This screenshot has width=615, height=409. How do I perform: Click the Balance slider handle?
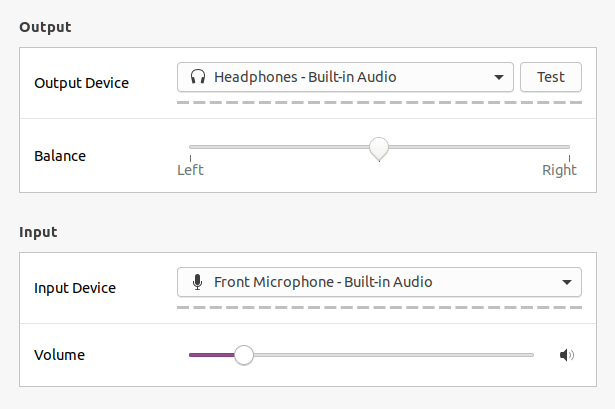[x=379, y=149]
